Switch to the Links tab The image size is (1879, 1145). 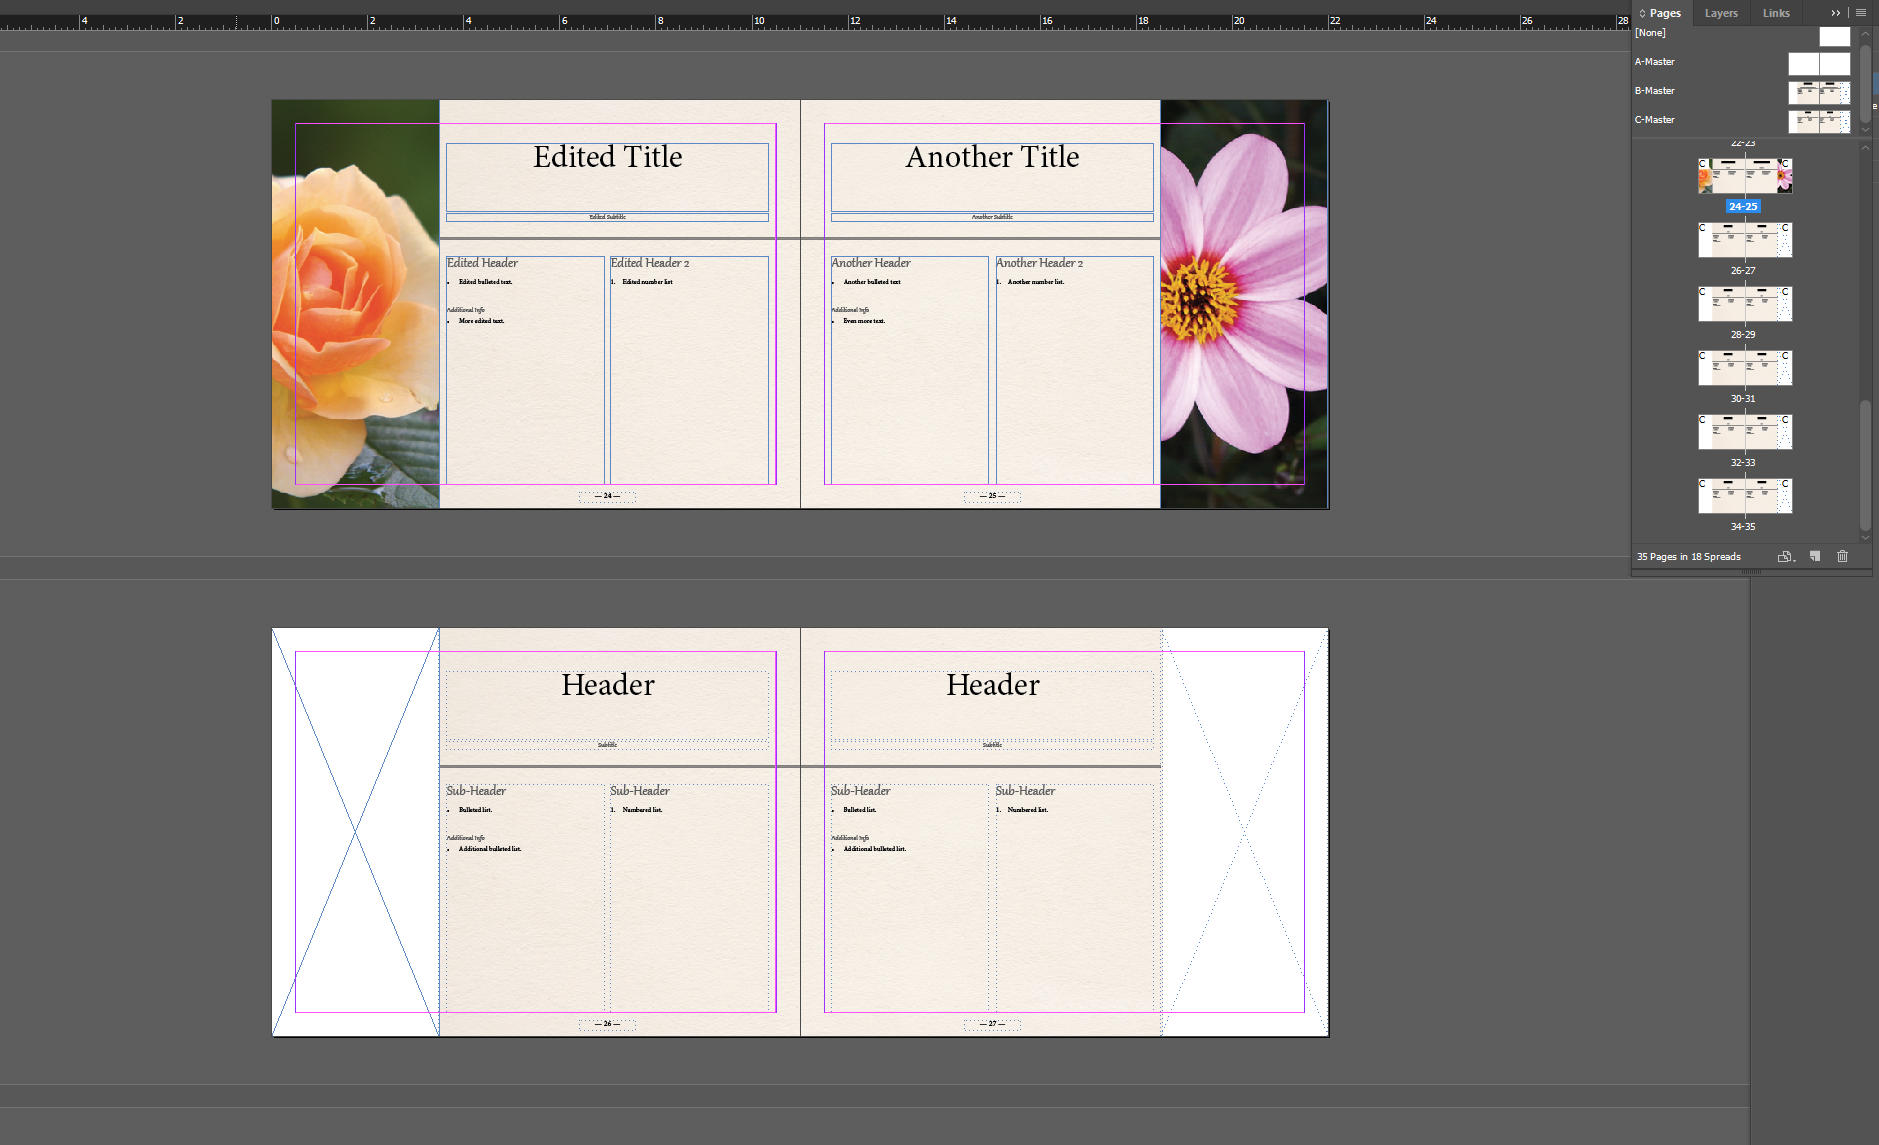[1776, 13]
